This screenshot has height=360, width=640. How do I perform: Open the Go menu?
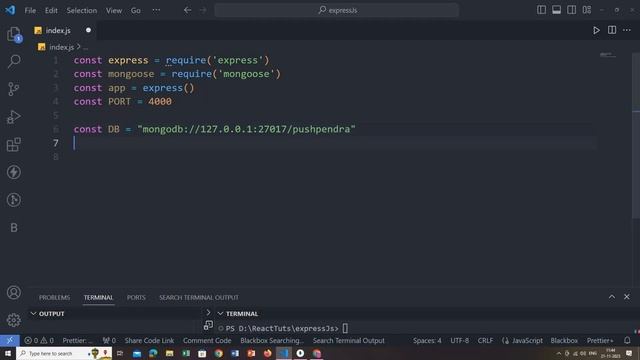click(136, 11)
